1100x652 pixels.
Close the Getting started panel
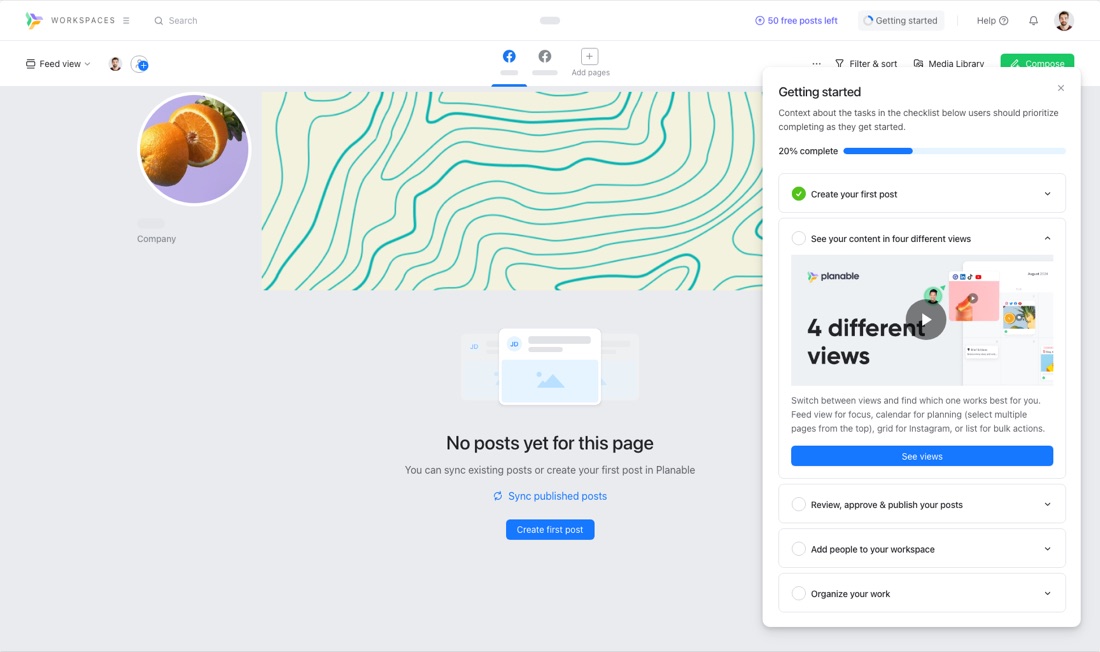[1061, 88]
